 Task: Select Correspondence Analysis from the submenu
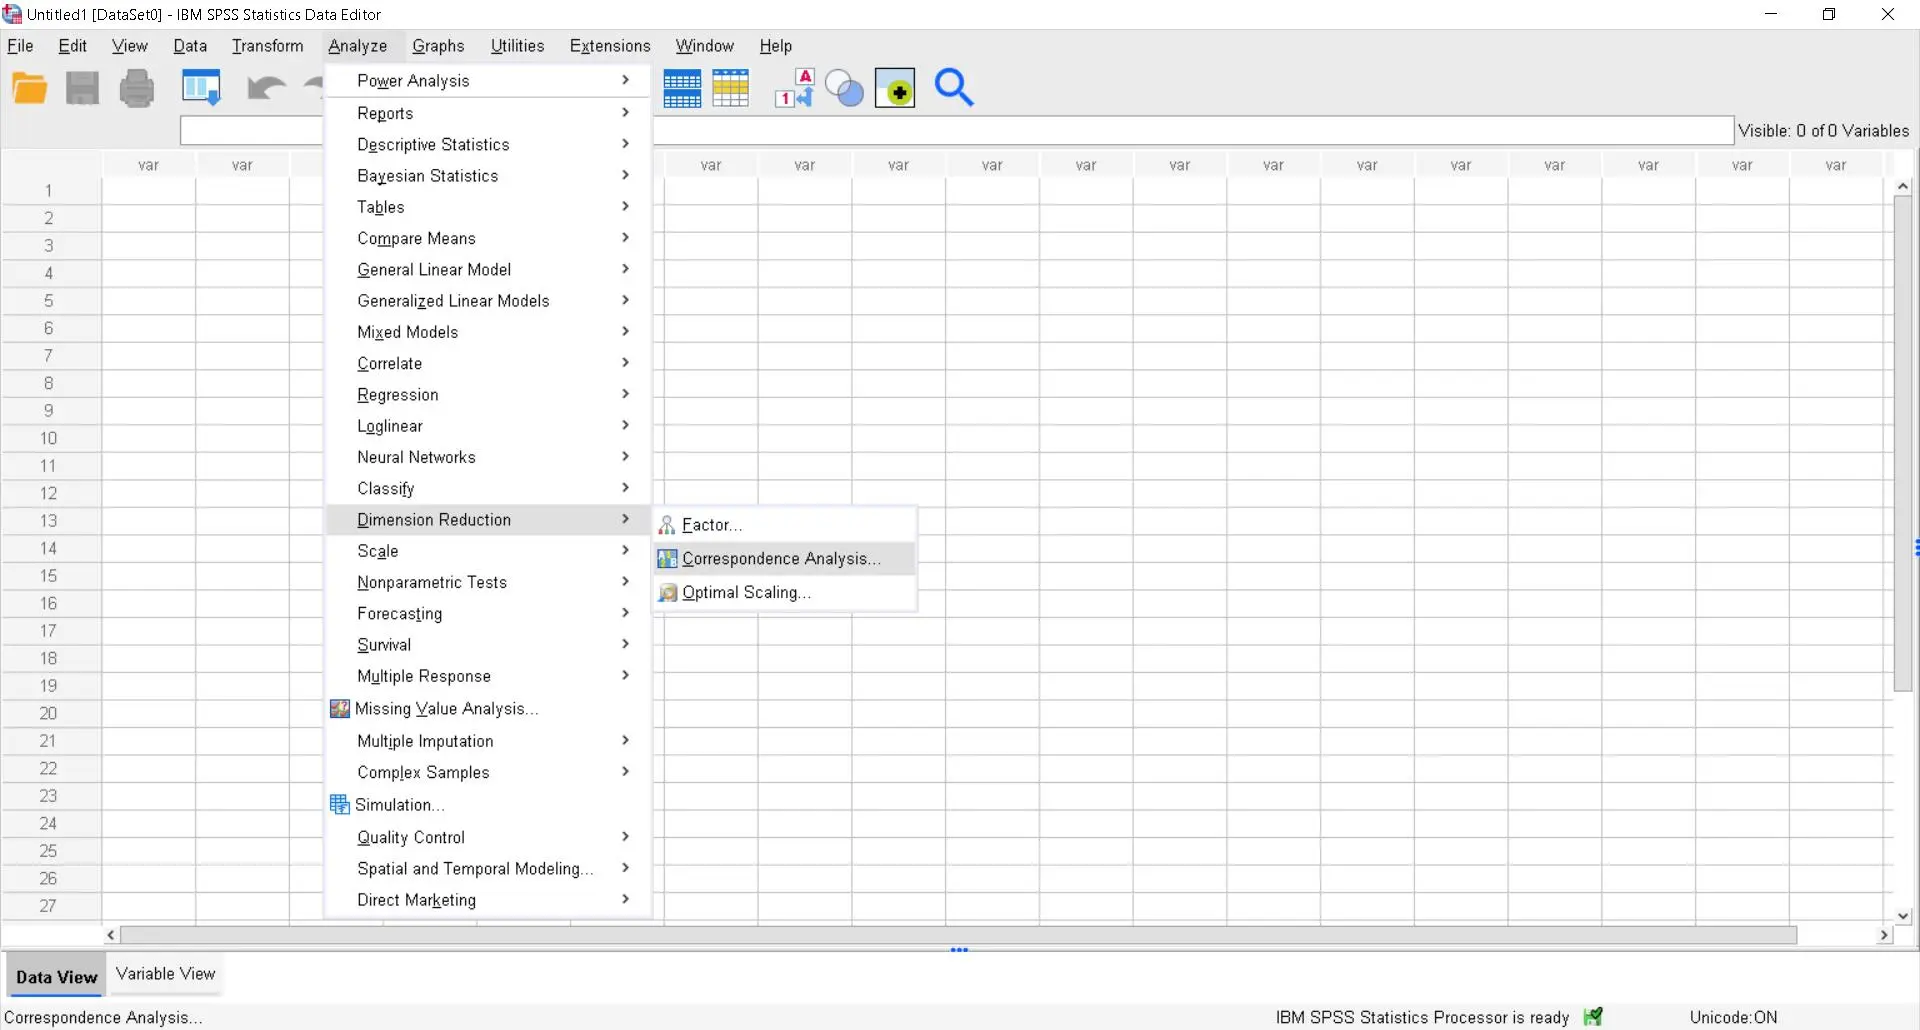click(x=781, y=559)
